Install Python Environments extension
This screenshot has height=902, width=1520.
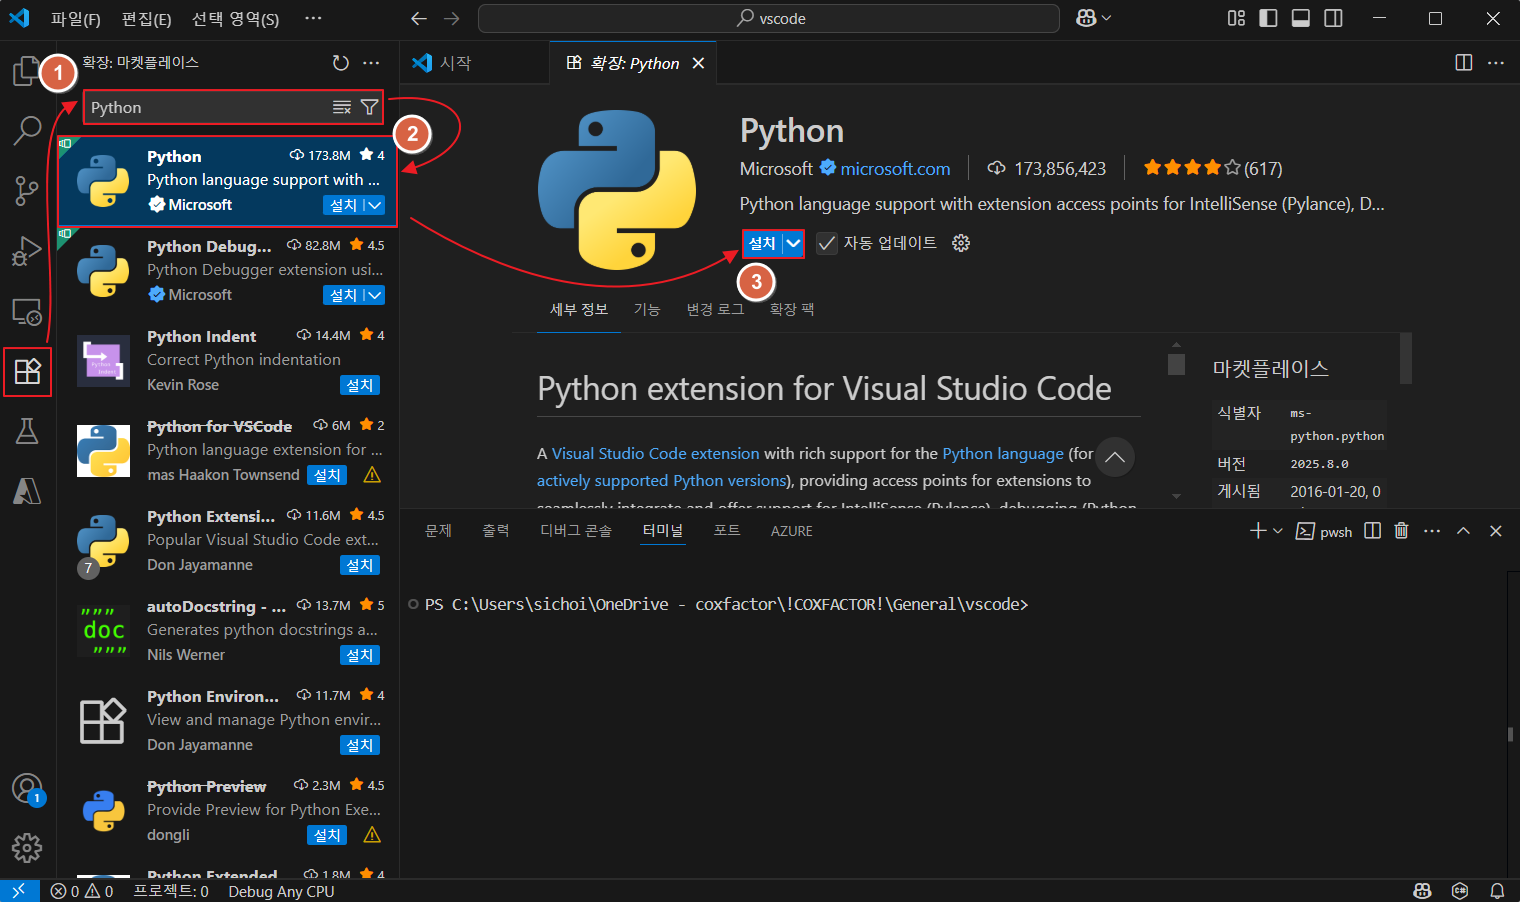coord(360,745)
